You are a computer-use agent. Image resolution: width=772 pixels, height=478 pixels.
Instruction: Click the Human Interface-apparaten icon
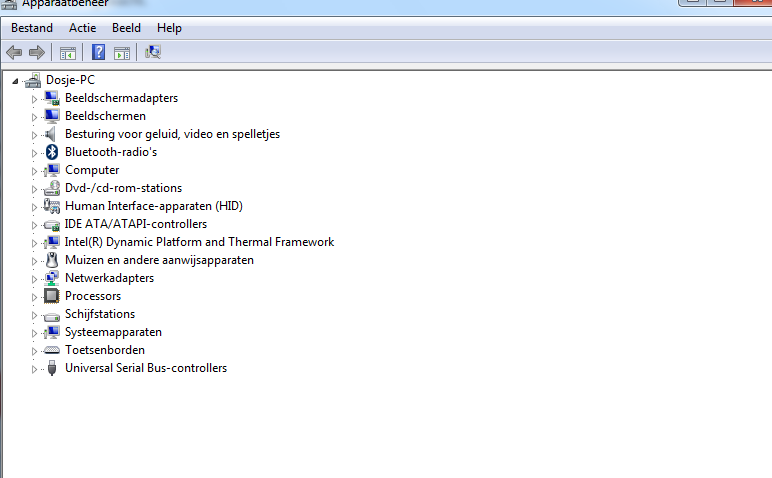click(52, 206)
